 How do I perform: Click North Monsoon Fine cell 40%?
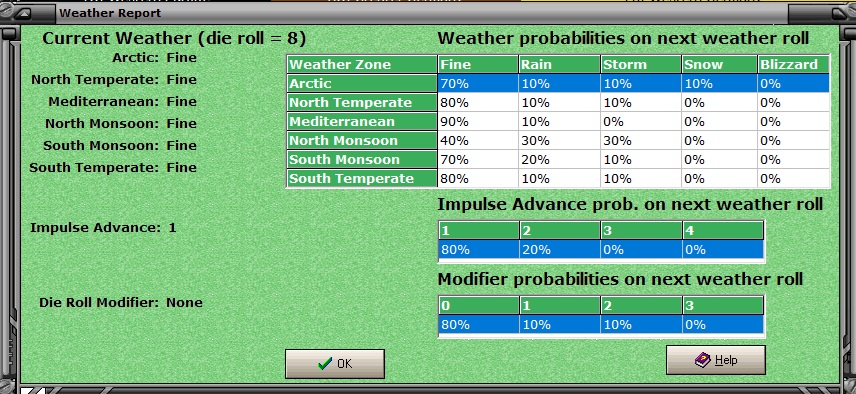[x=478, y=141]
